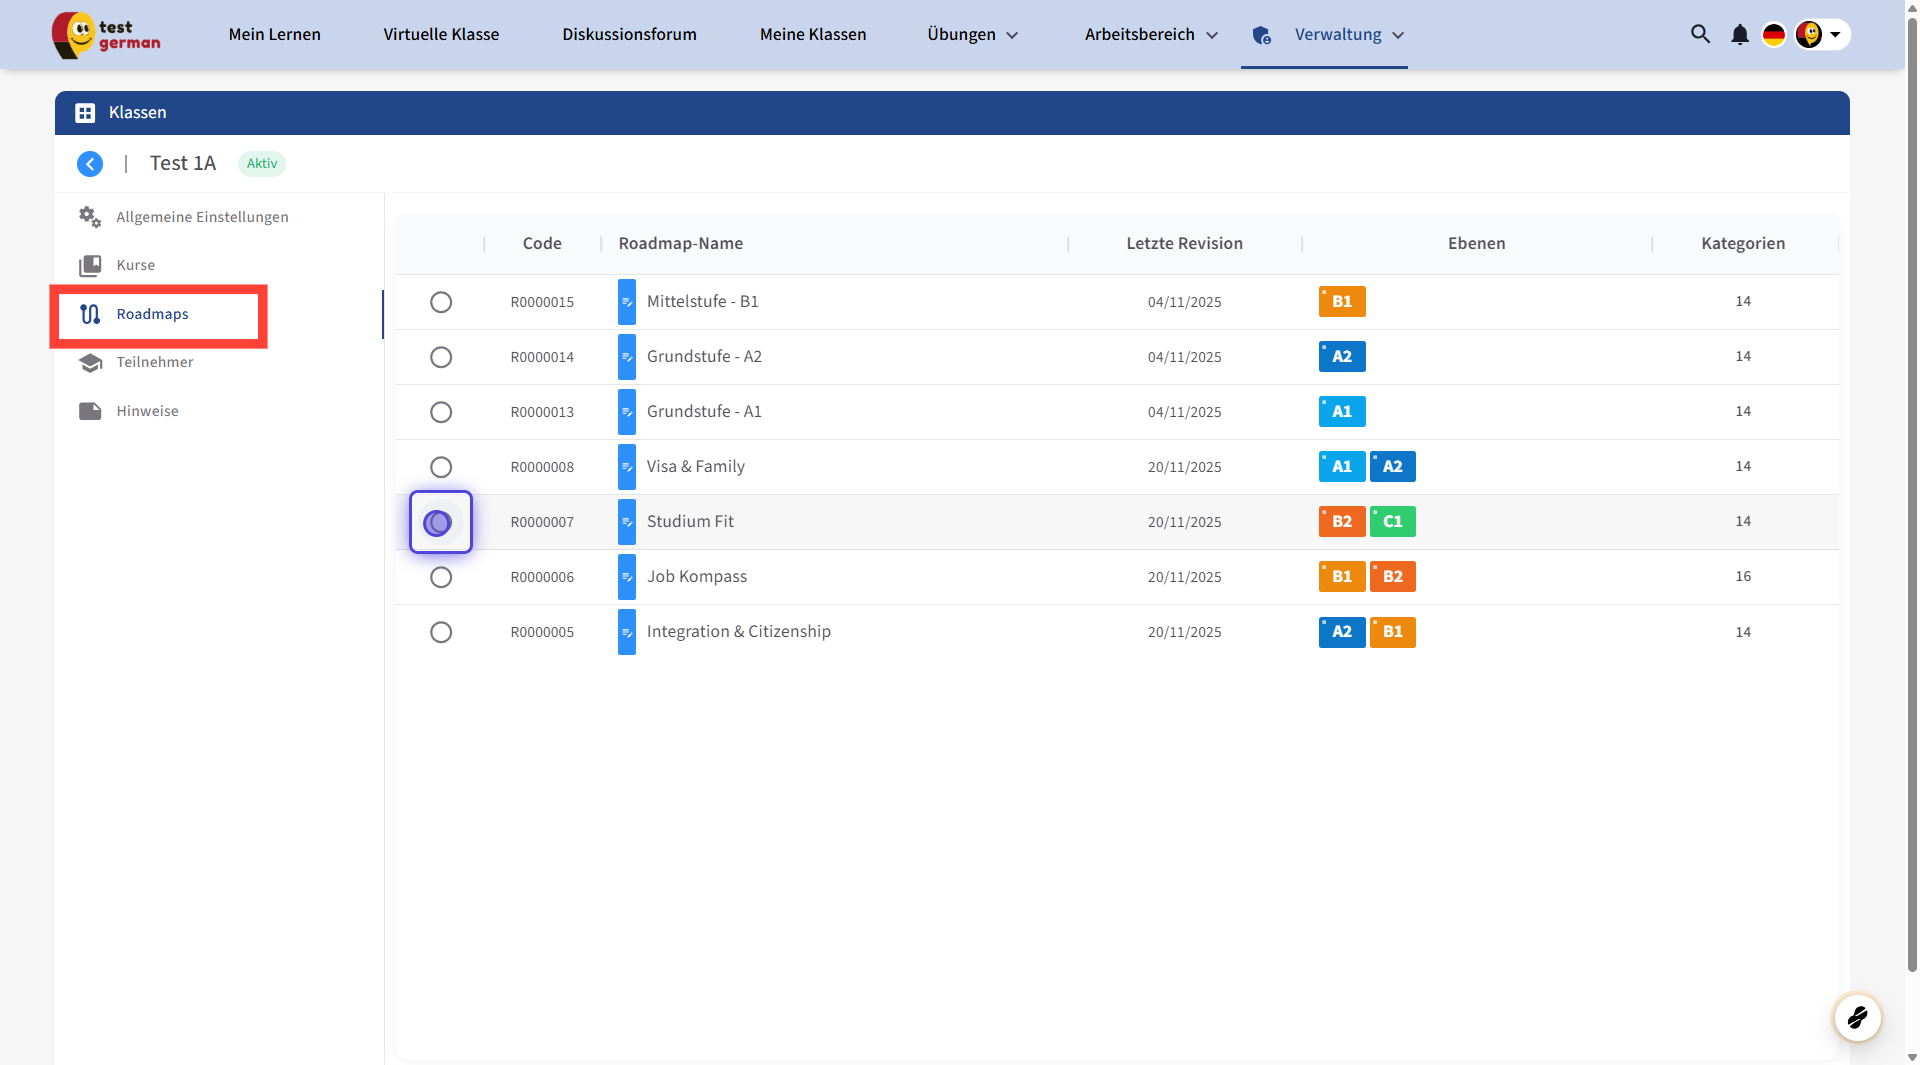Click the document icon beside Job Kompass
Image resolution: width=1920 pixels, height=1065 pixels.
pyautogui.click(x=627, y=577)
